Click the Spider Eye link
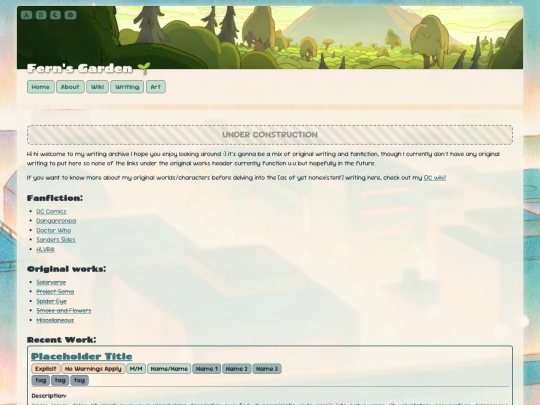The height and width of the screenshot is (405, 540). pyautogui.click(x=52, y=301)
